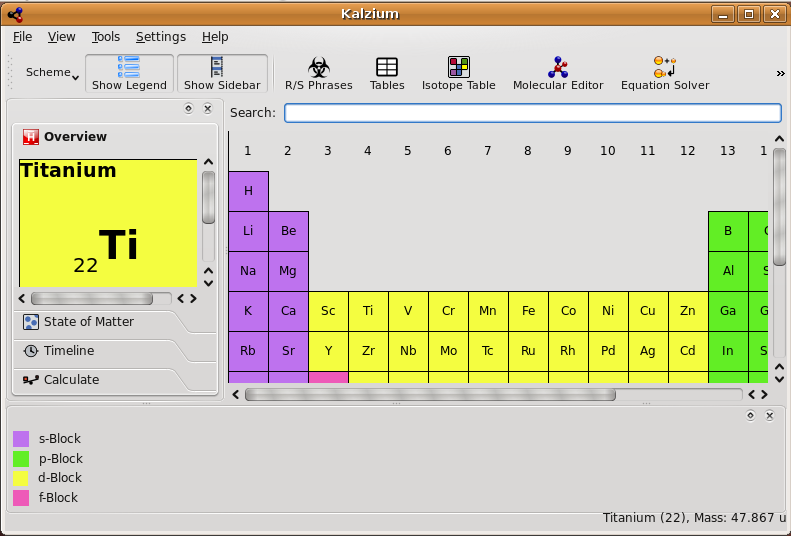This screenshot has width=791, height=536.
Task: Launch the Molecular Editor
Action: [x=558, y=74]
